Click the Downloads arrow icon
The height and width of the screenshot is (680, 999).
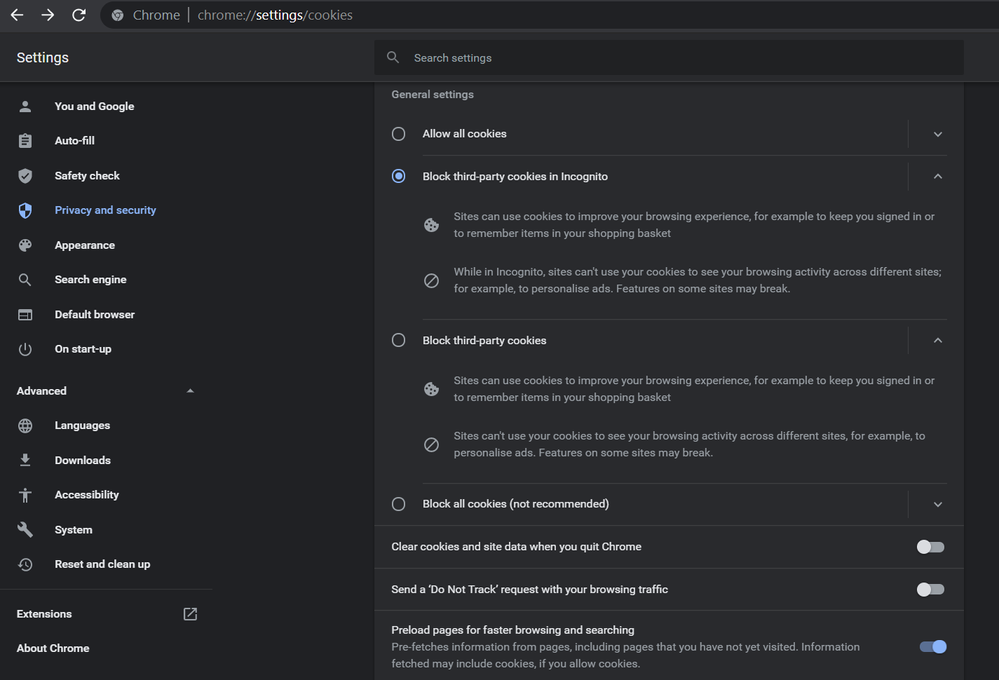click(x=26, y=460)
